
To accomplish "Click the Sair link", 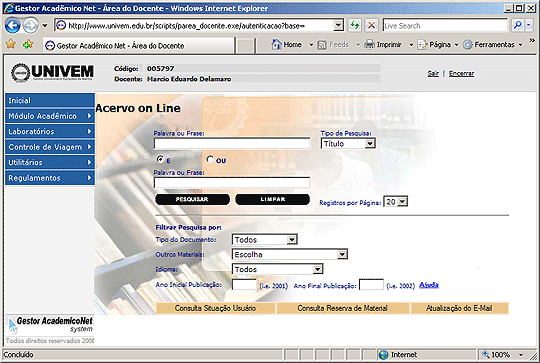I will click(433, 73).
